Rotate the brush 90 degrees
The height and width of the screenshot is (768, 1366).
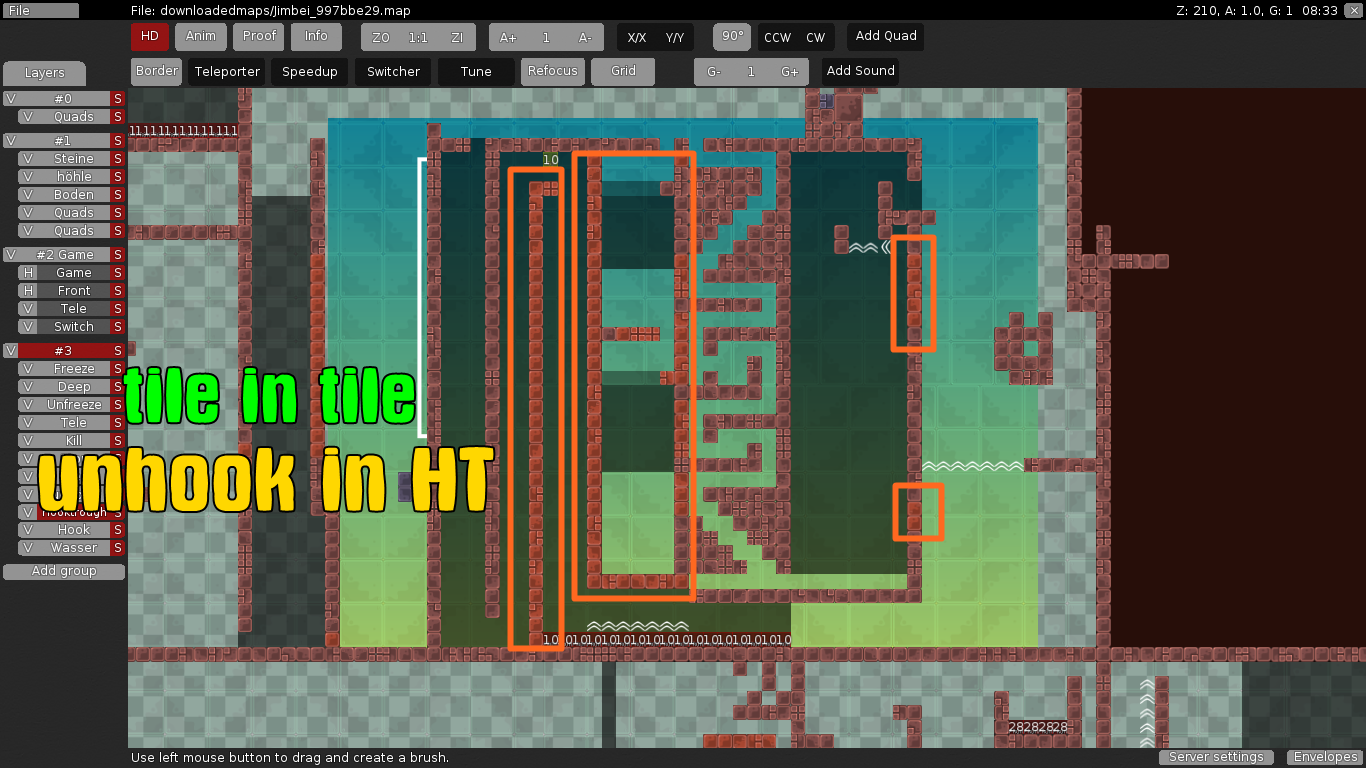(731, 36)
